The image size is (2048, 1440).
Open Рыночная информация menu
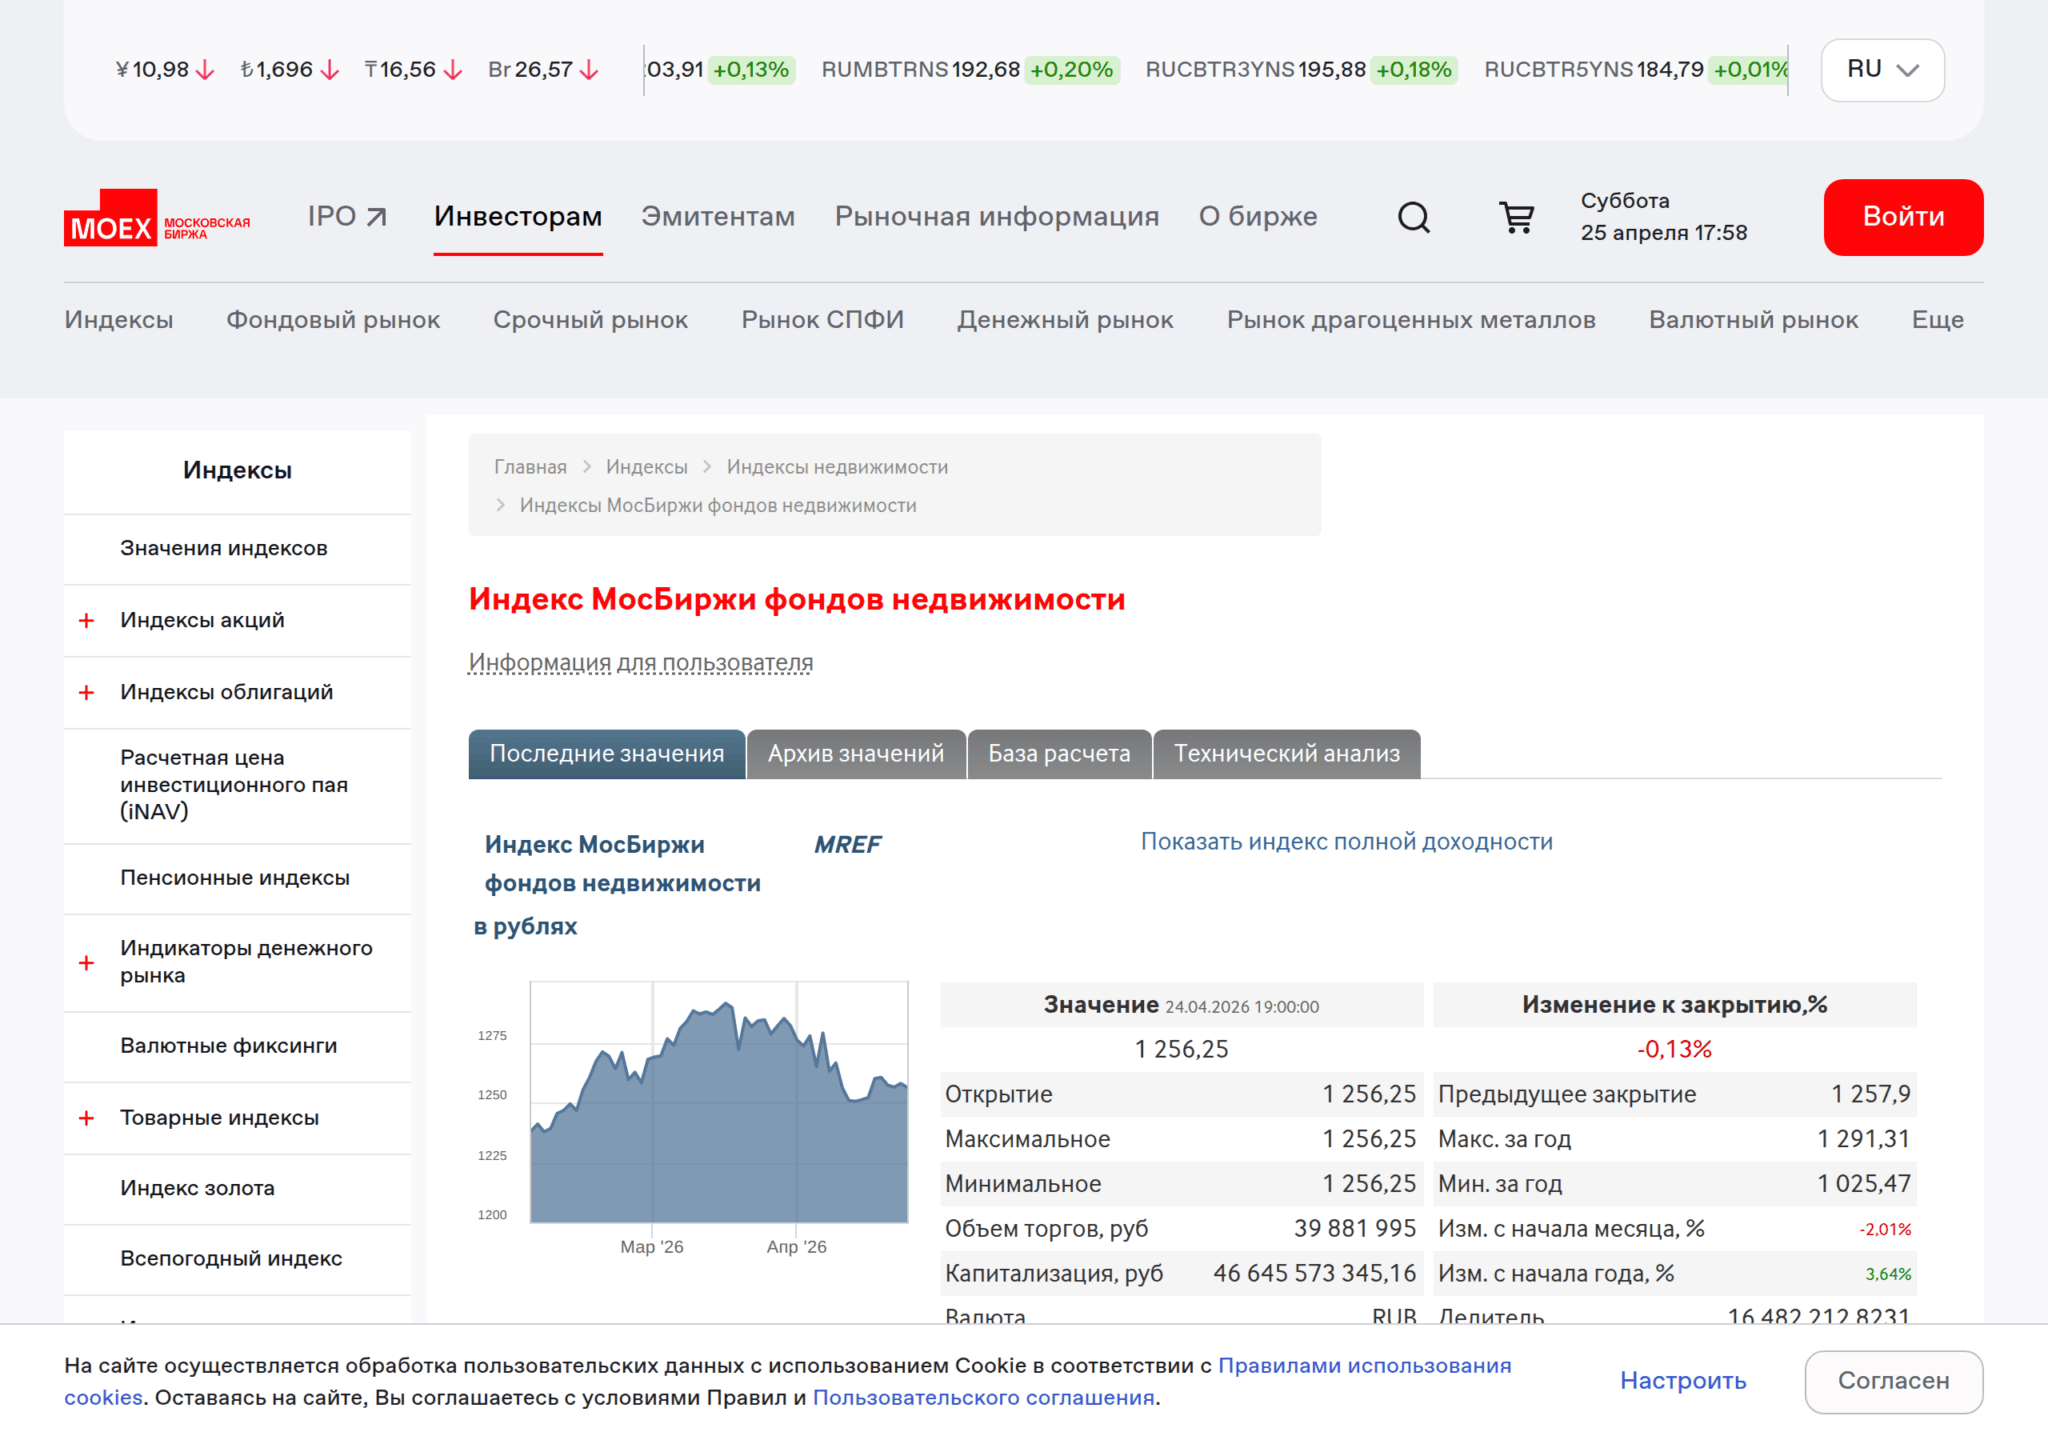[x=997, y=217]
